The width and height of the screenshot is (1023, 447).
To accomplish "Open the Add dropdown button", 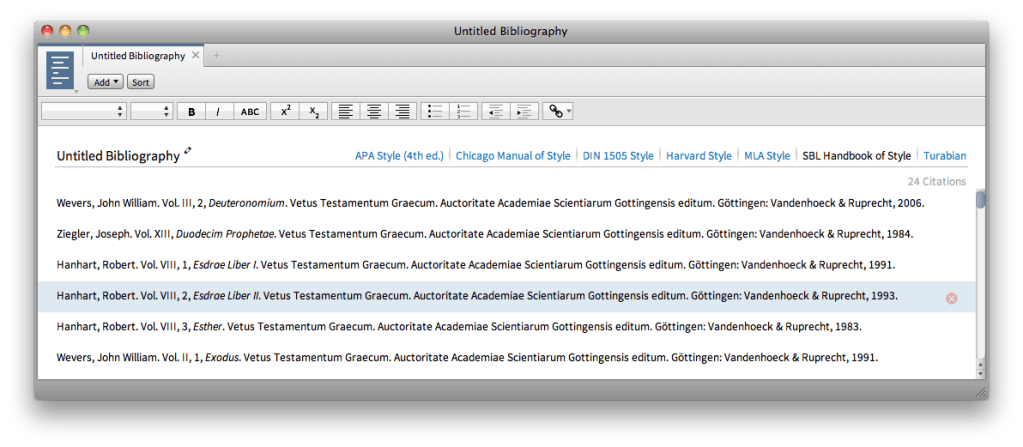I will coord(105,82).
